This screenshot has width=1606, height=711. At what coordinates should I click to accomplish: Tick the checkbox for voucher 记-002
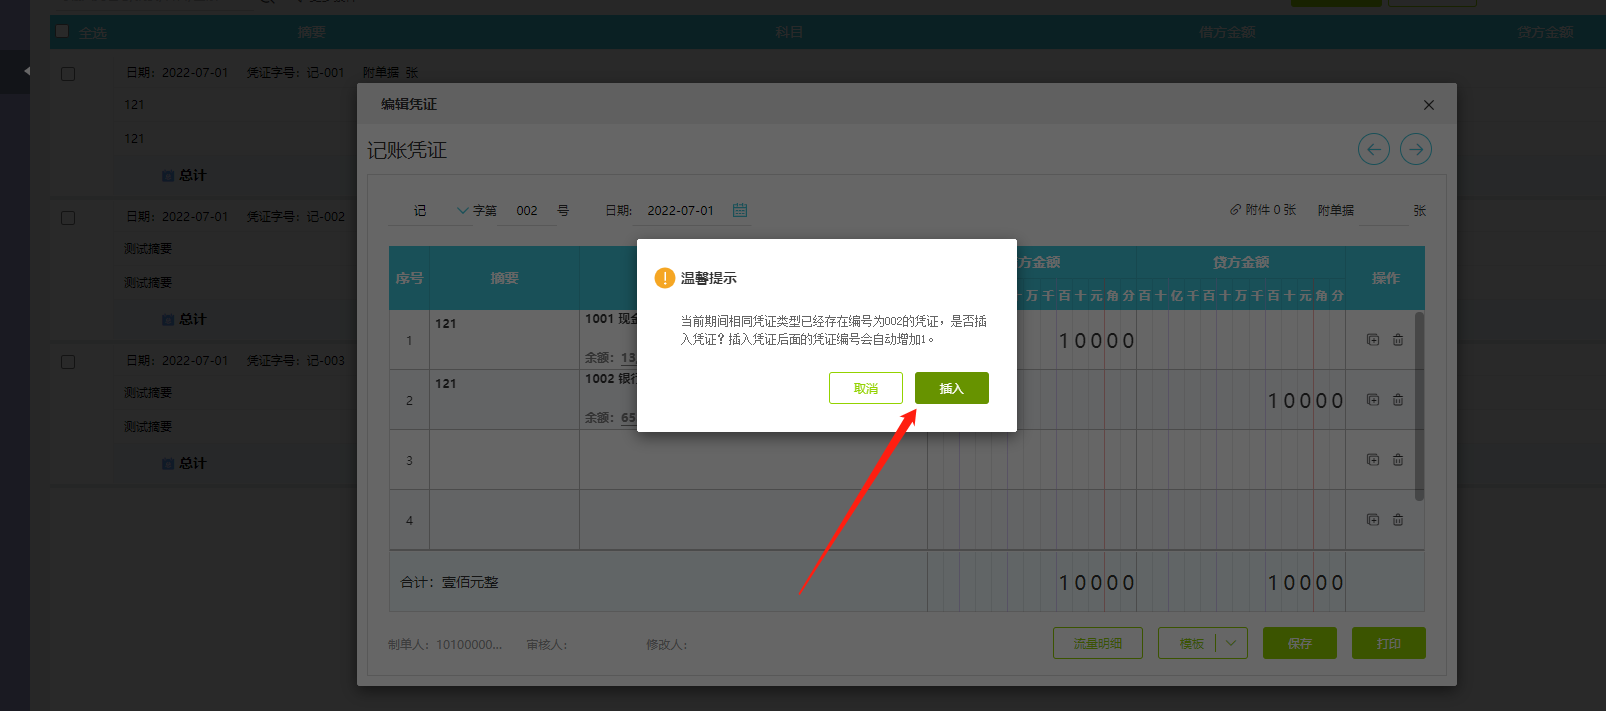(68, 217)
